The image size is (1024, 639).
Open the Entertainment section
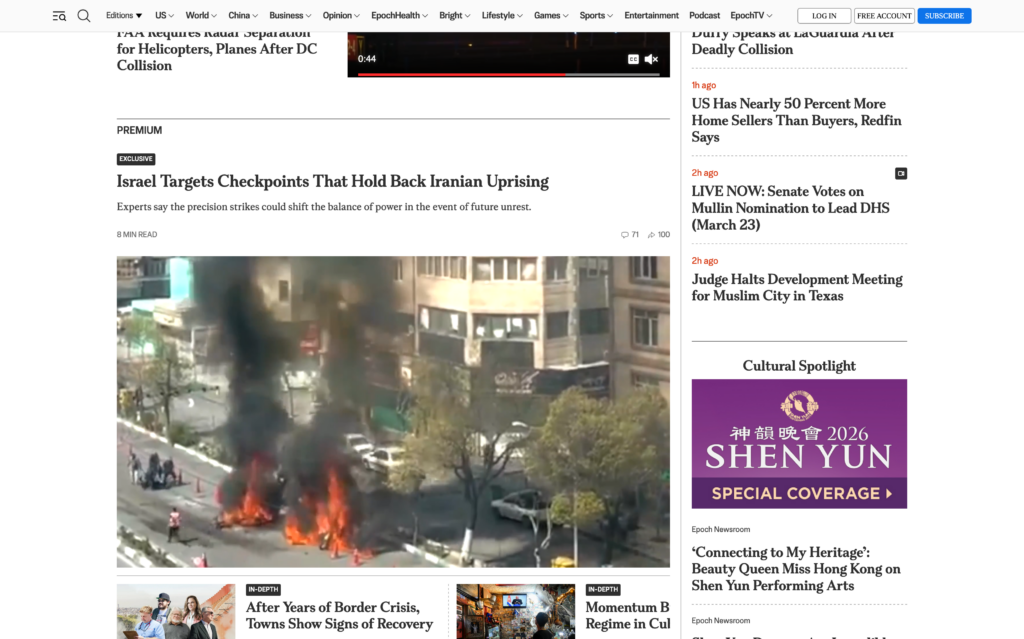pyautogui.click(x=651, y=16)
